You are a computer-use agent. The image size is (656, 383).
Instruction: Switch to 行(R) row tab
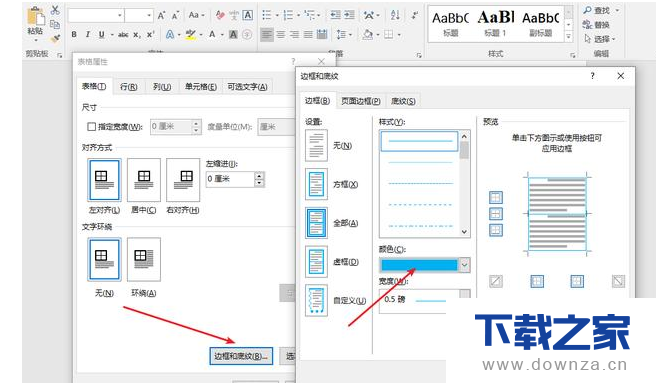pos(128,87)
